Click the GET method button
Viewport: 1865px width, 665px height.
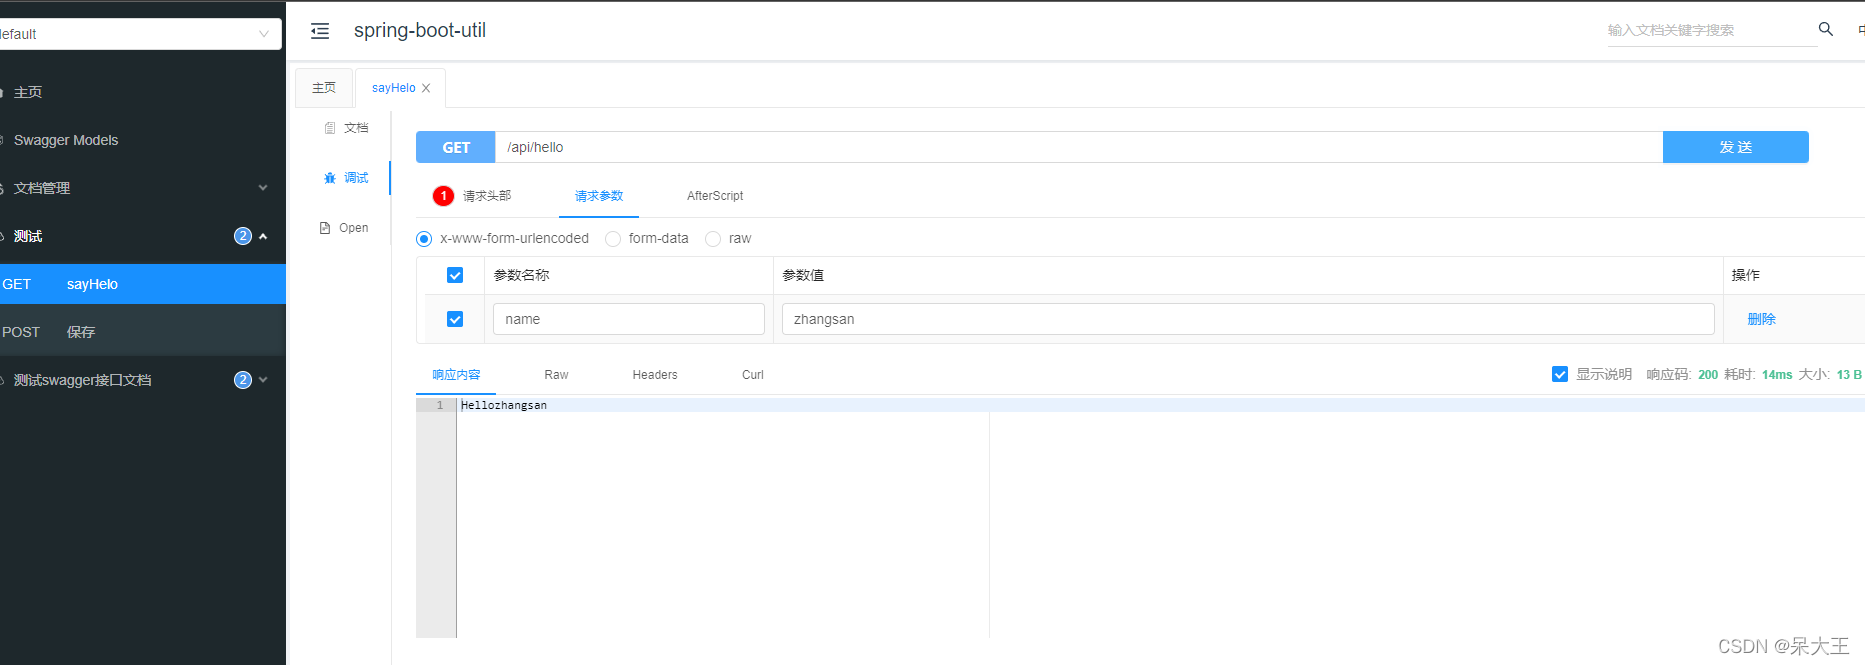456,147
